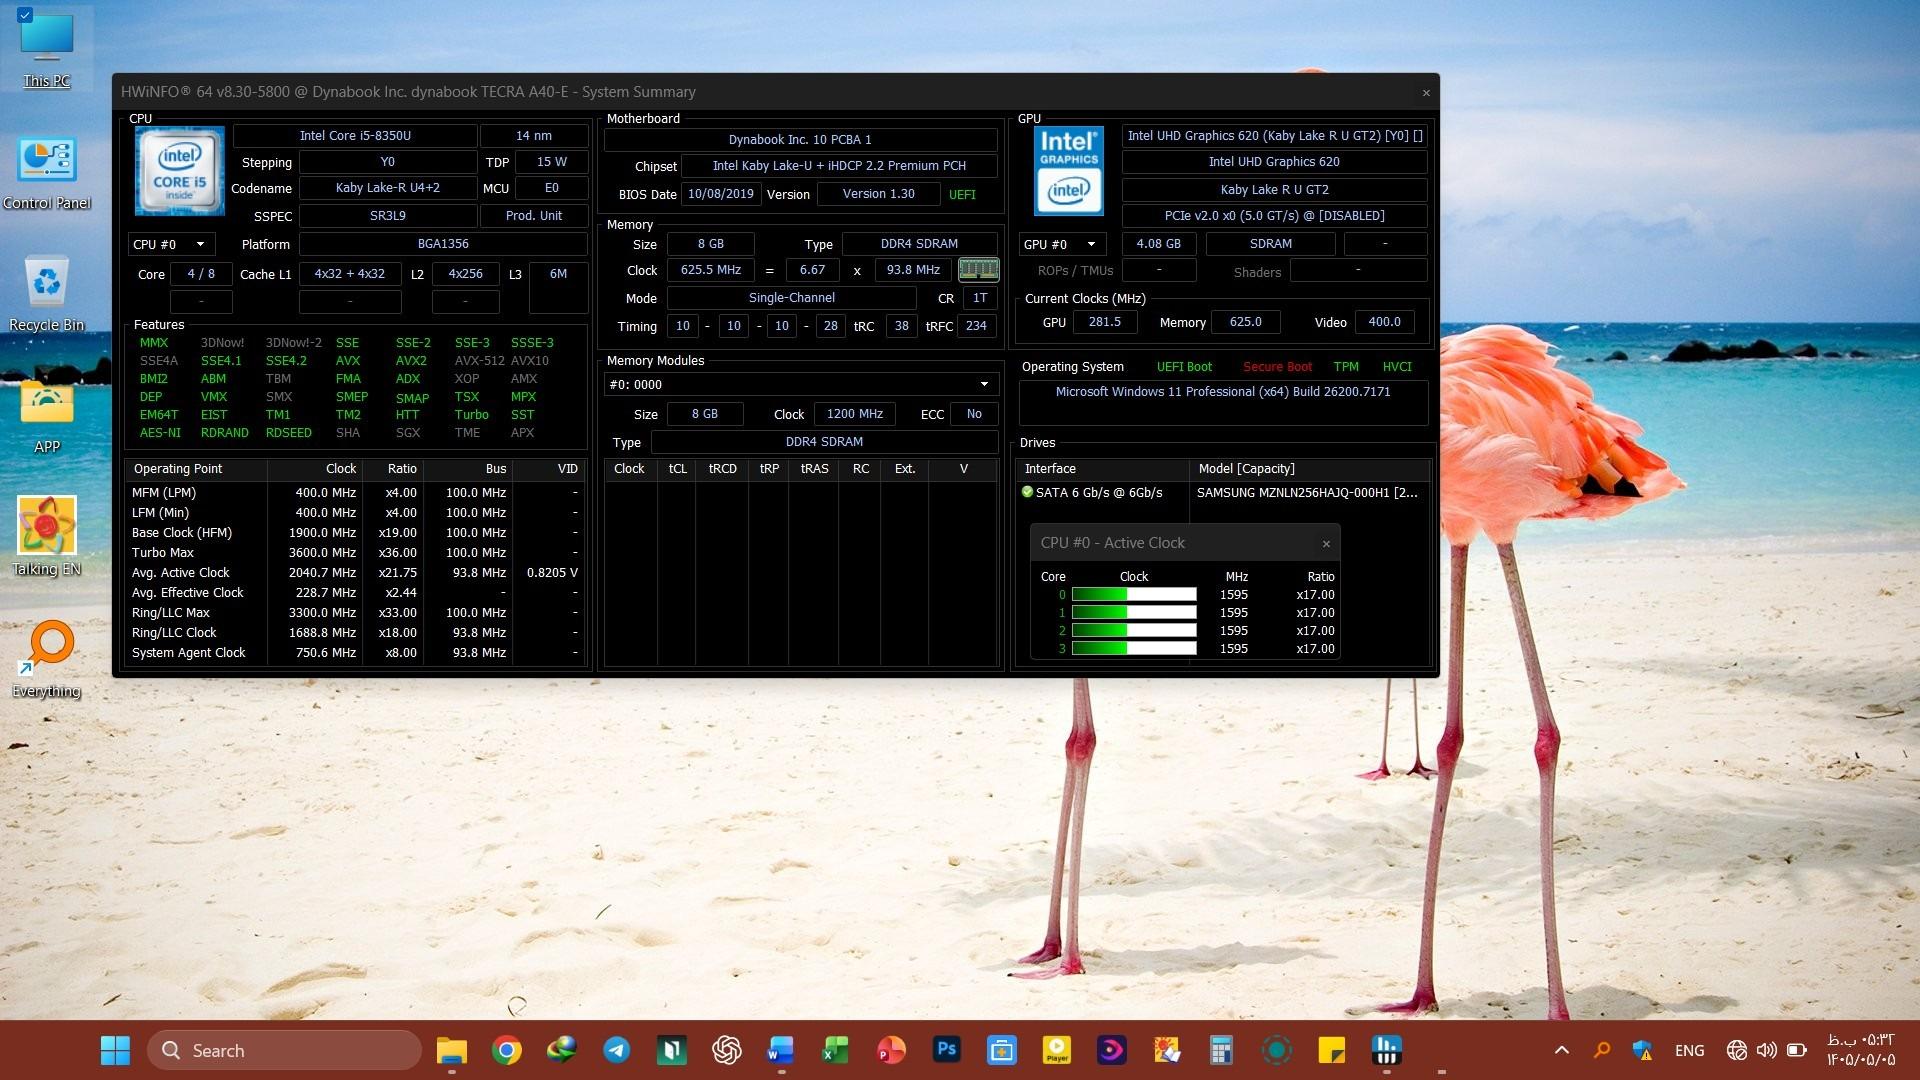Switch to HWiNFO taskbar icon

[x=1386, y=1050]
